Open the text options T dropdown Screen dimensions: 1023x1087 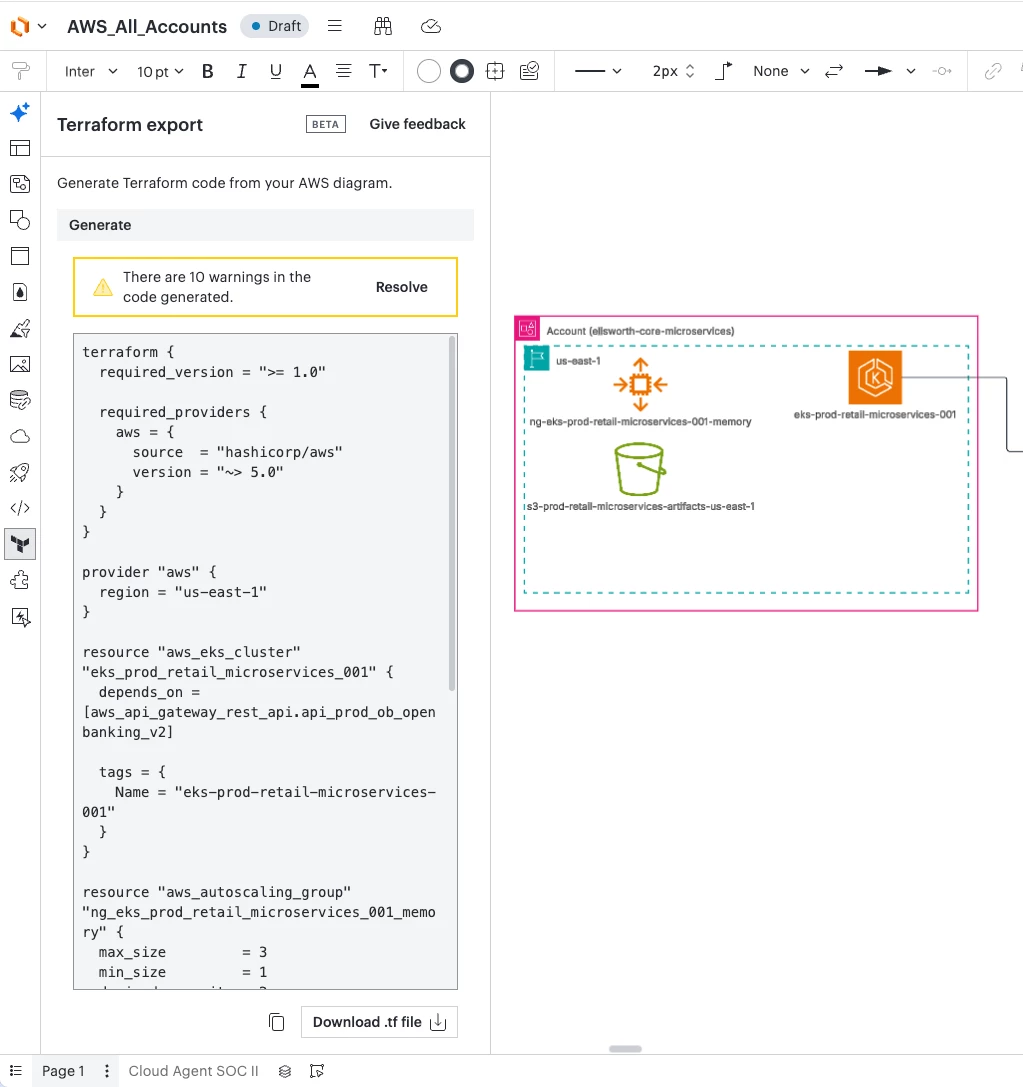click(x=378, y=71)
